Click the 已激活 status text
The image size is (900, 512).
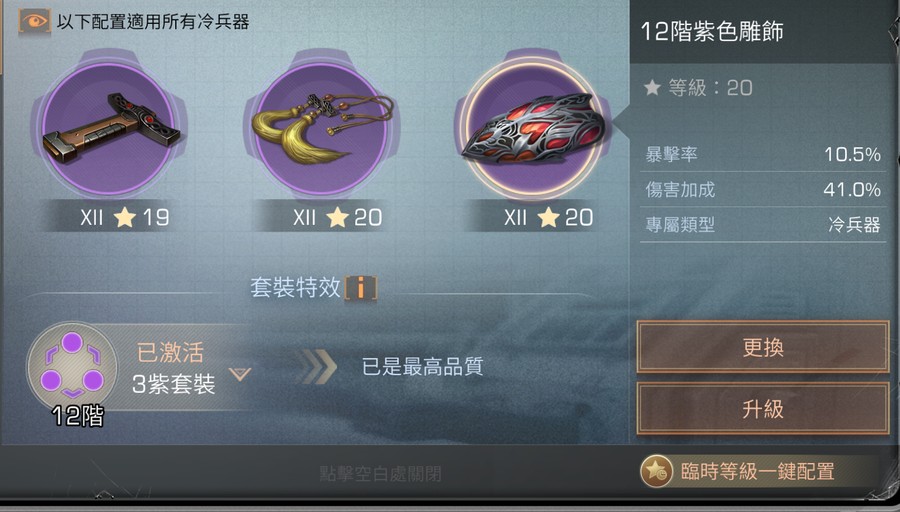click(170, 352)
